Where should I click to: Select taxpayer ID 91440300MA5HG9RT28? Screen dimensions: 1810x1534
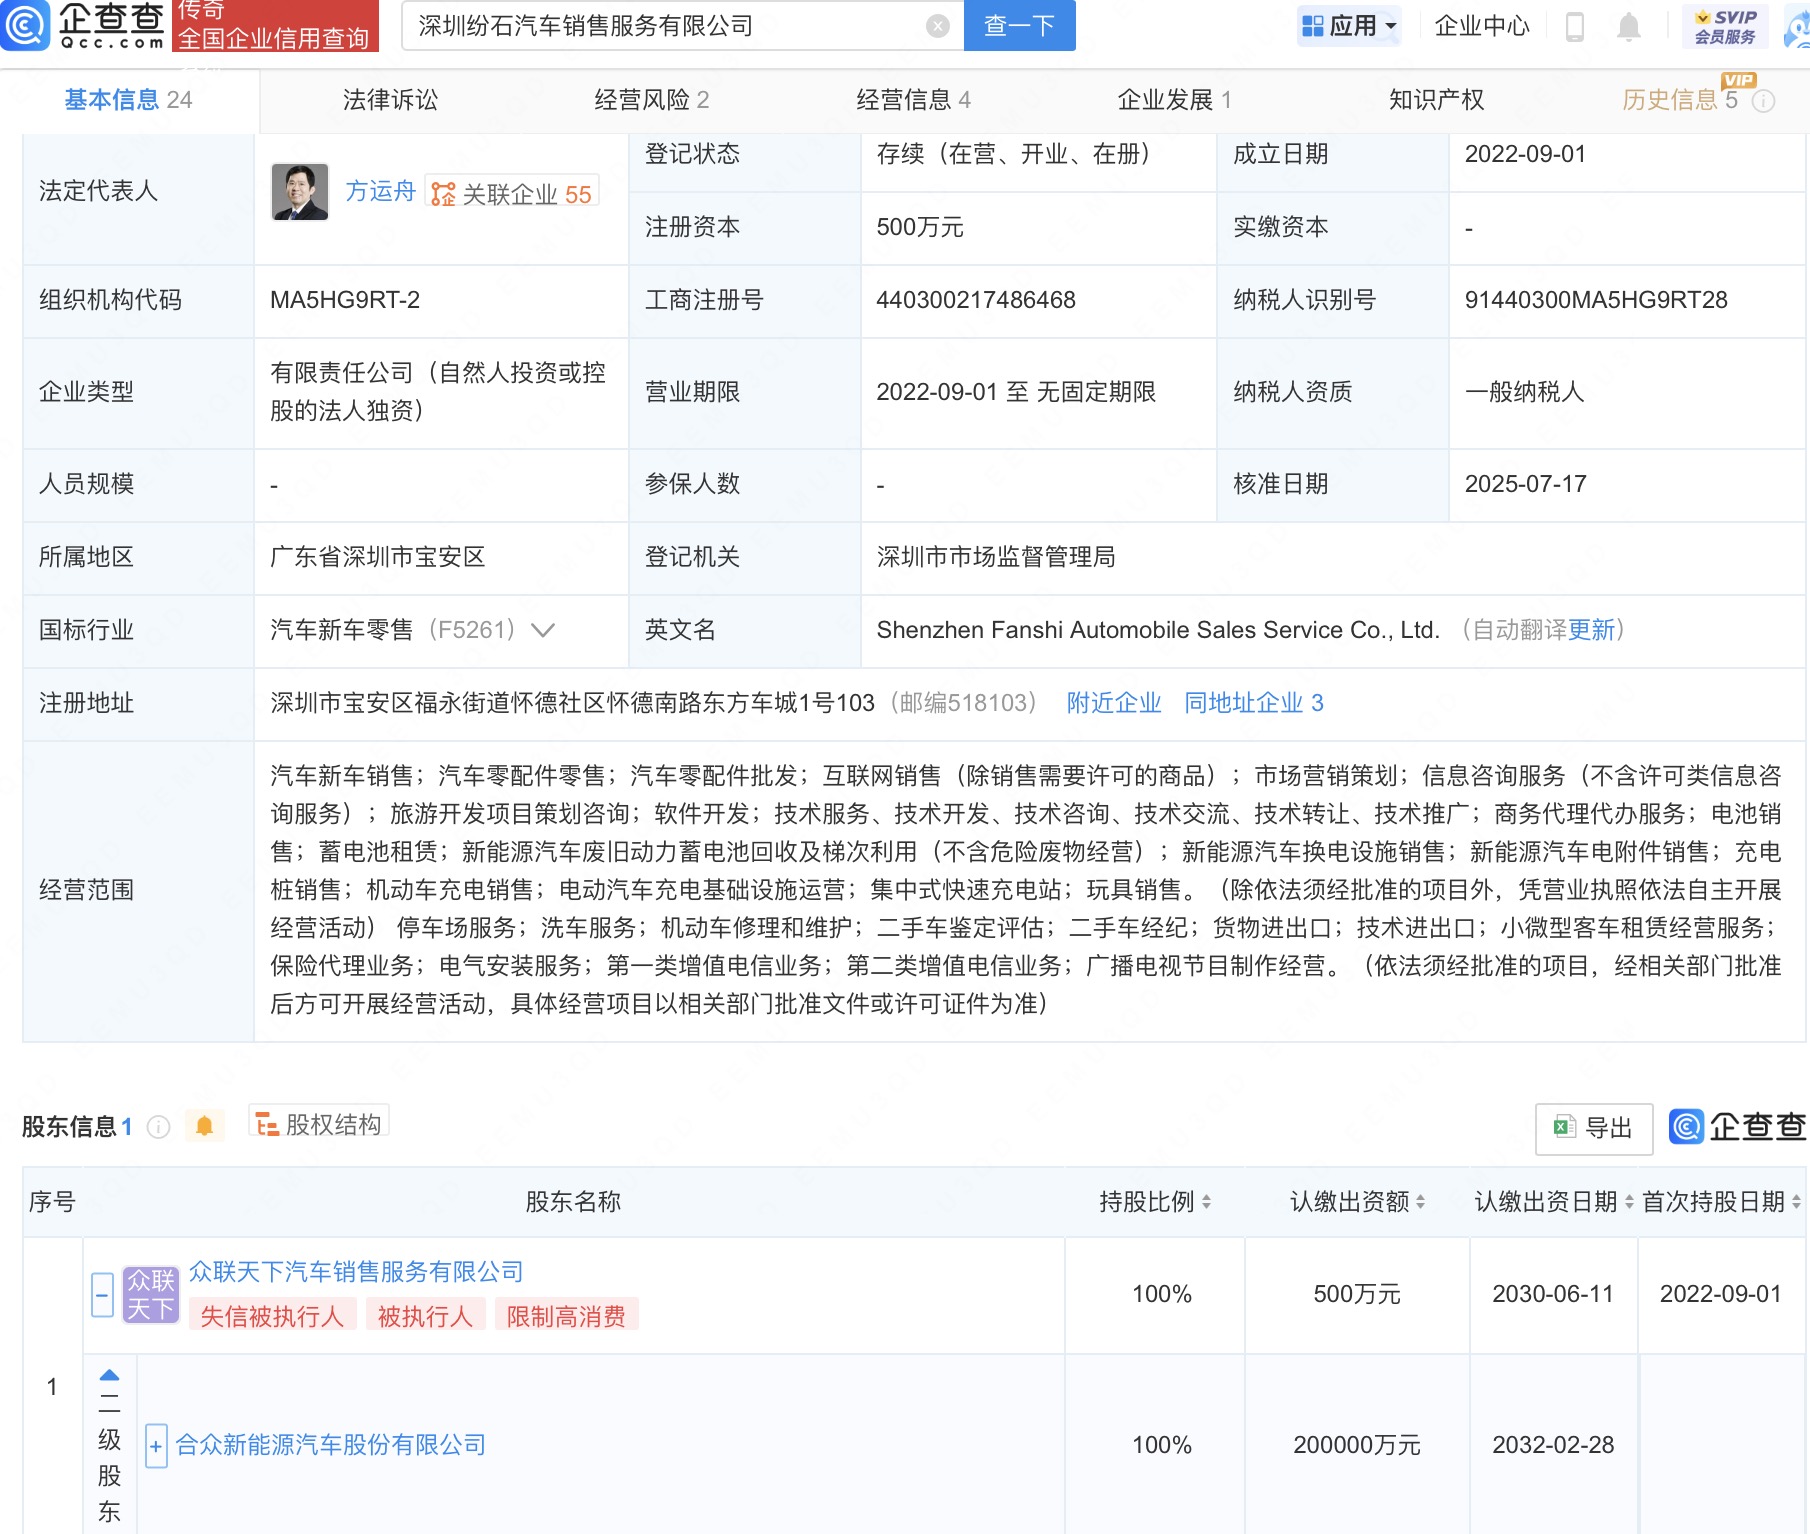(x=1596, y=300)
